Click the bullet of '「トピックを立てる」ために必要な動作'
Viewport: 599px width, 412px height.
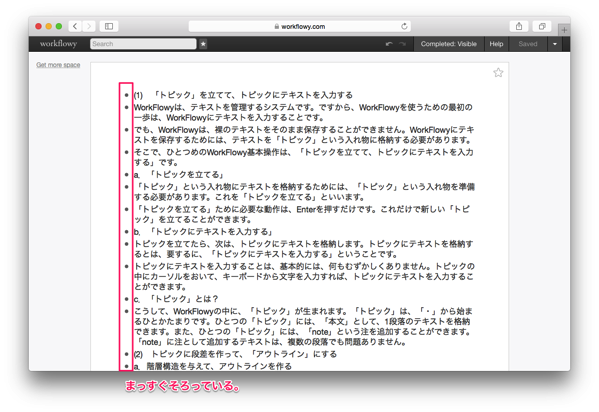[x=126, y=209]
